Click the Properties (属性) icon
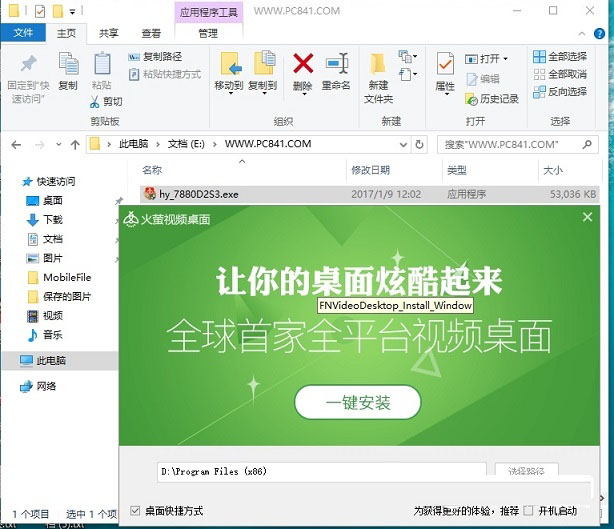This screenshot has height=529, width=614. tap(445, 63)
